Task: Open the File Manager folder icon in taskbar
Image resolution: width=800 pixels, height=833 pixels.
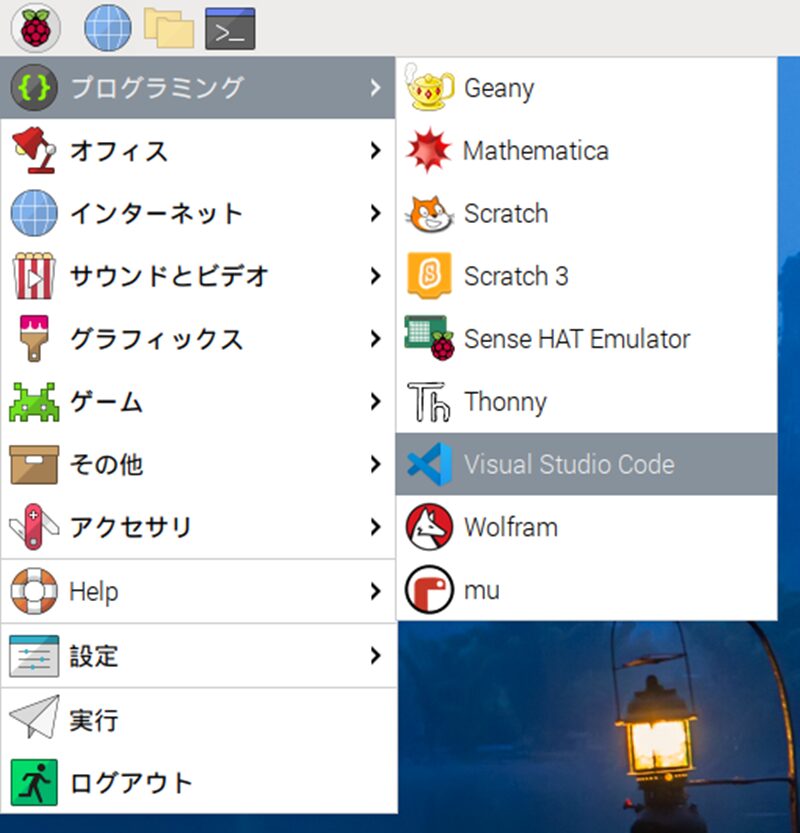Action: point(169,28)
